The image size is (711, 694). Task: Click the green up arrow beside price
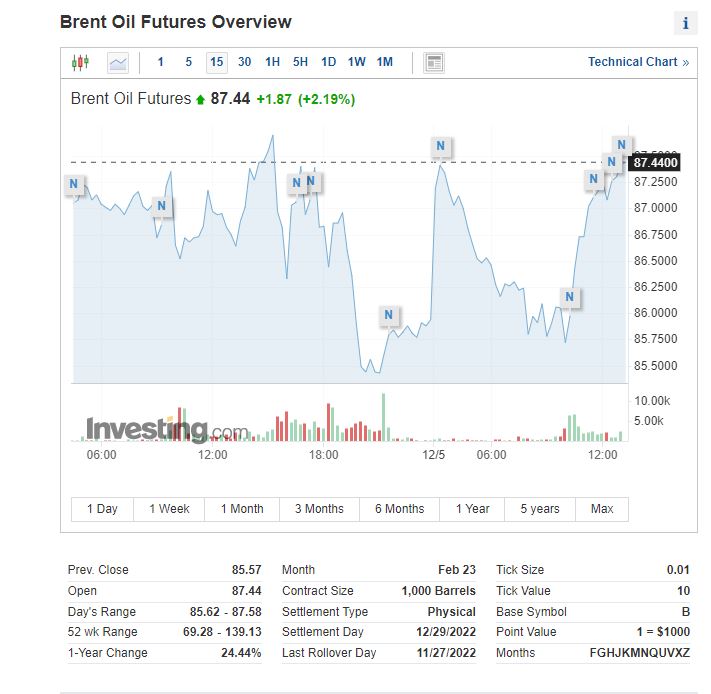coord(200,99)
